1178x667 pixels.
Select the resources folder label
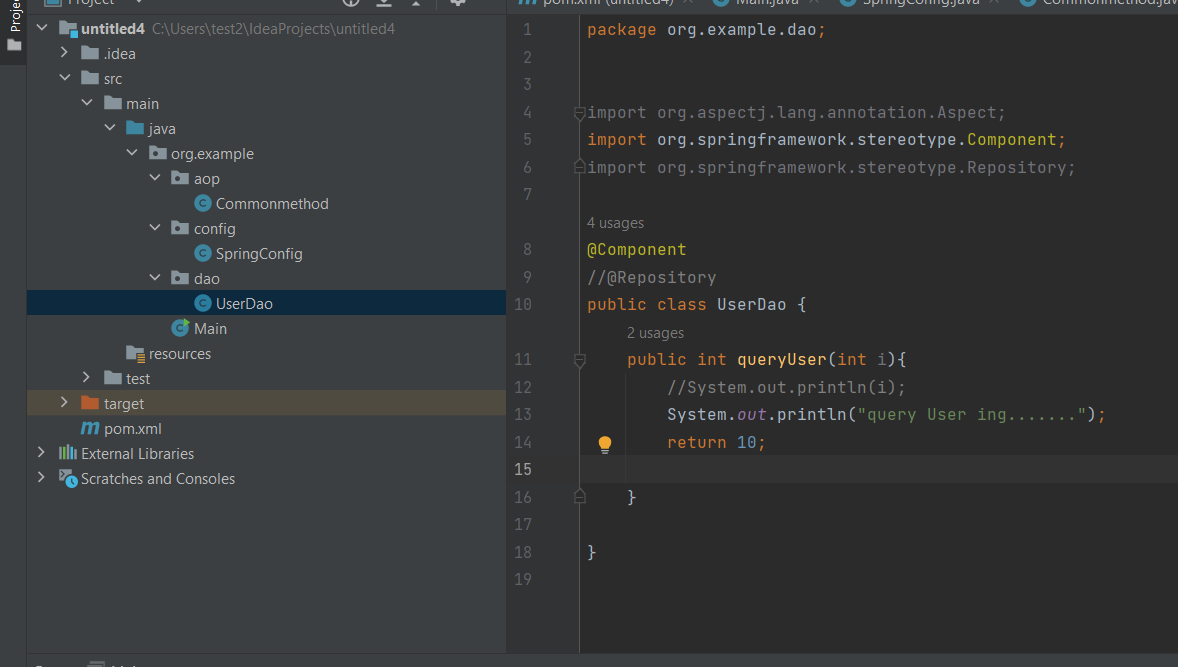tap(180, 354)
